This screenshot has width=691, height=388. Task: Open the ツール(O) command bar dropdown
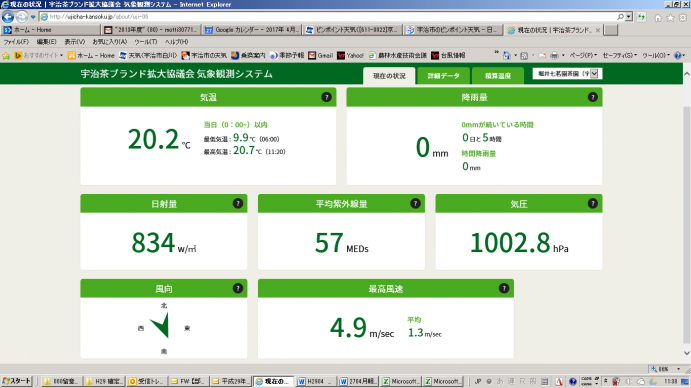pyautogui.click(x=656, y=56)
